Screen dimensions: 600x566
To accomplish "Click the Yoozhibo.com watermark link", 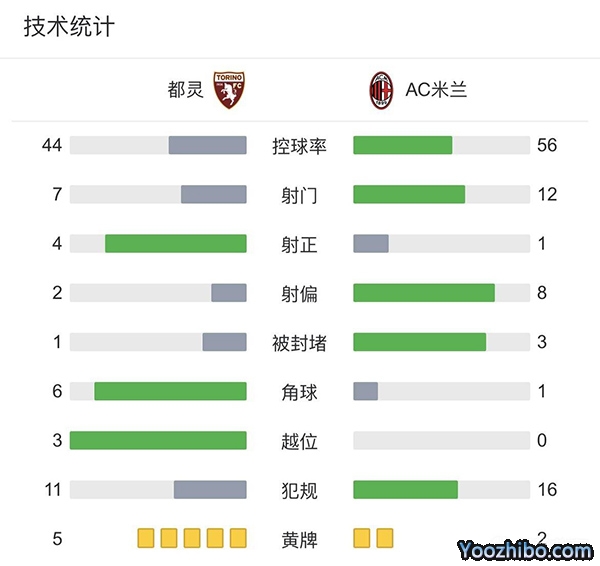I will click(526, 549).
